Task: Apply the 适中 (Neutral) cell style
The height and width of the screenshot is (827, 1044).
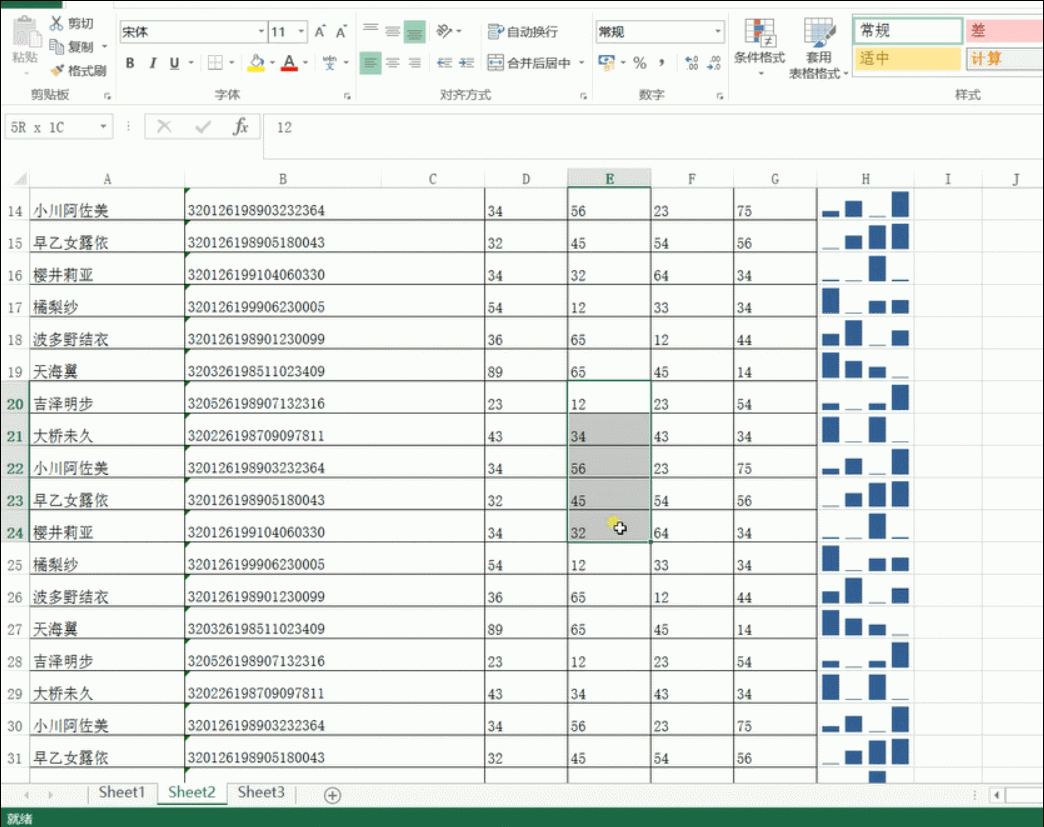Action: pyautogui.click(x=907, y=58)
